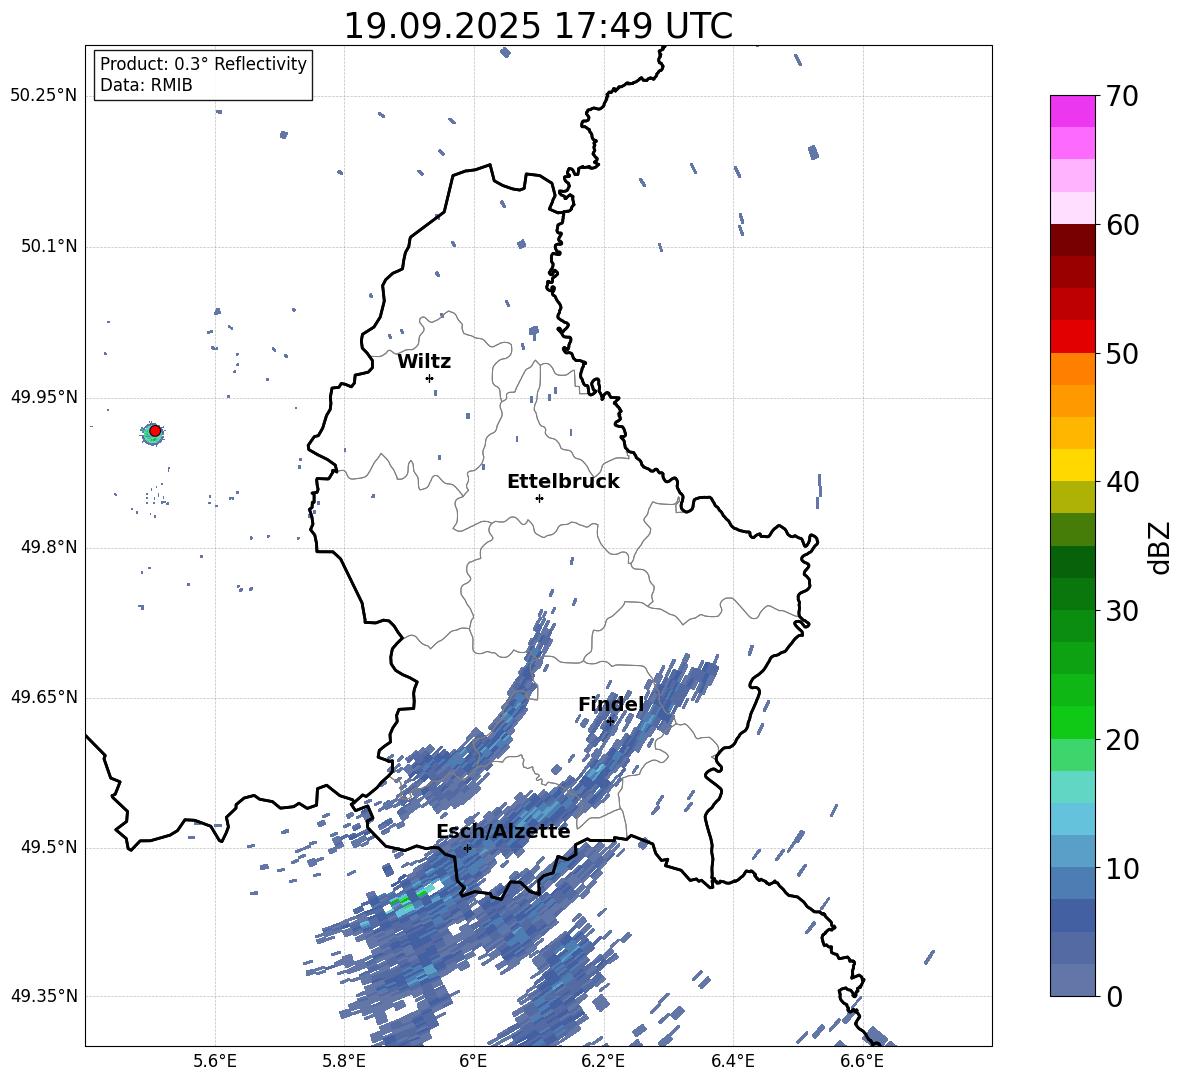1184x1081 pixels.
Task: Click the 50.1°N latitude label
Action: point(49,247)
